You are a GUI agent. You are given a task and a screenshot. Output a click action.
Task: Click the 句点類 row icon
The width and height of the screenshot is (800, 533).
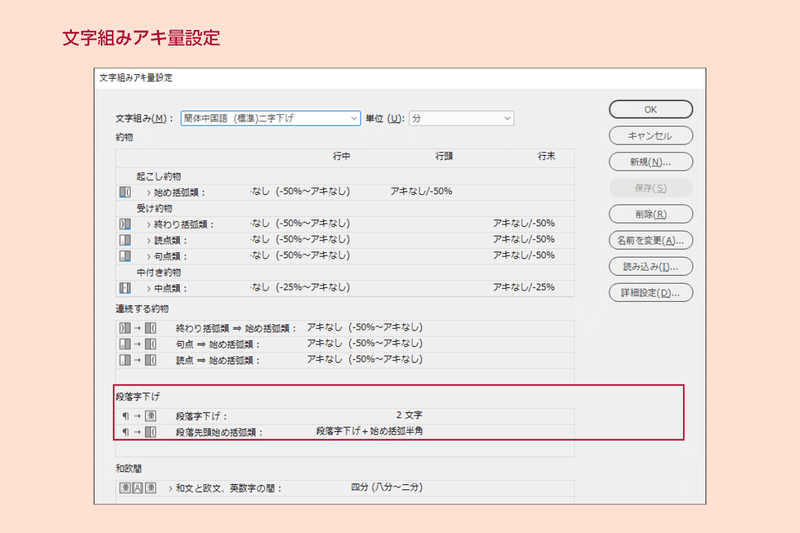(125, 256)
